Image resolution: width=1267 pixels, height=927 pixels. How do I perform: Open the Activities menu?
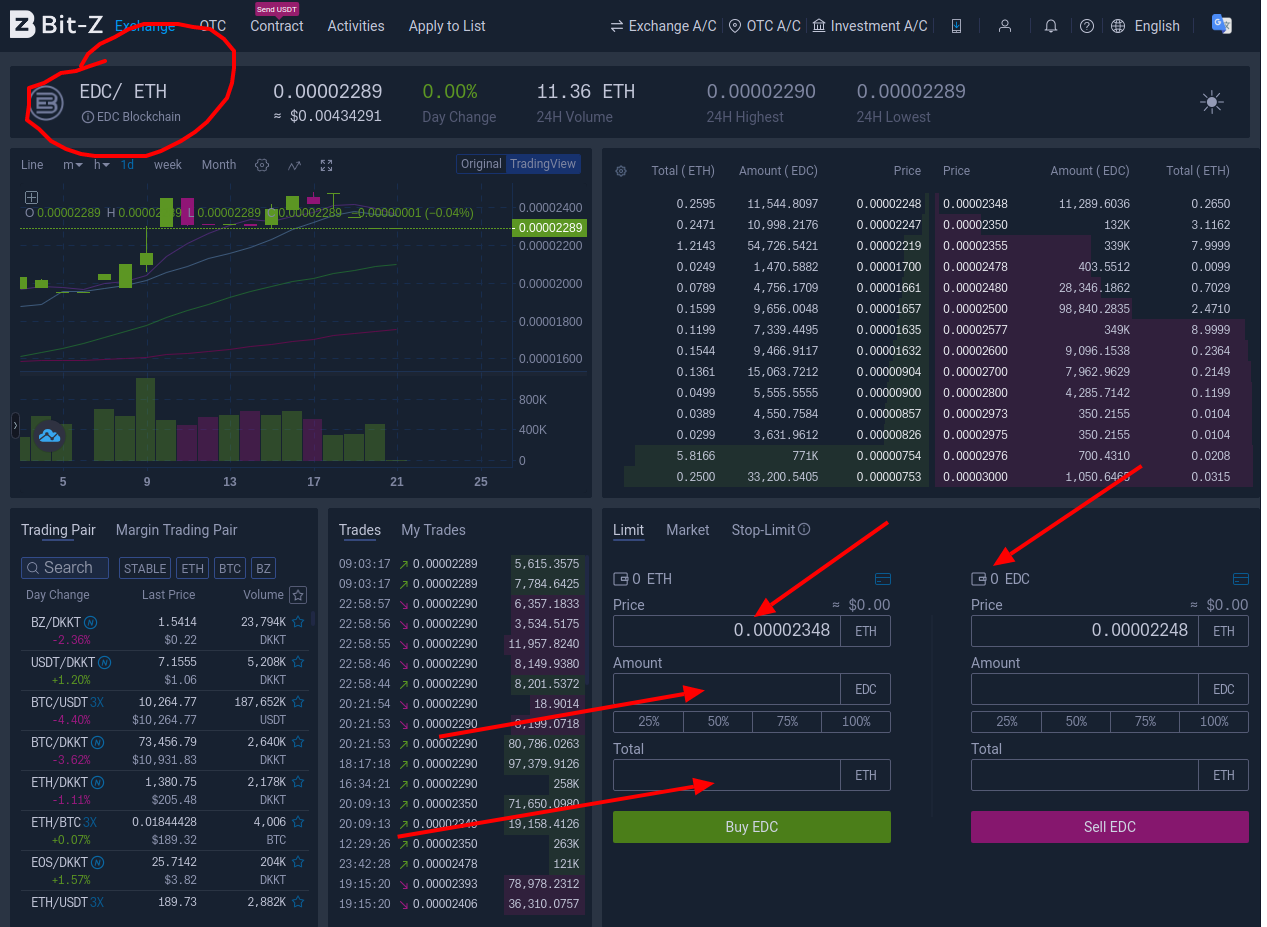(356, 26)
